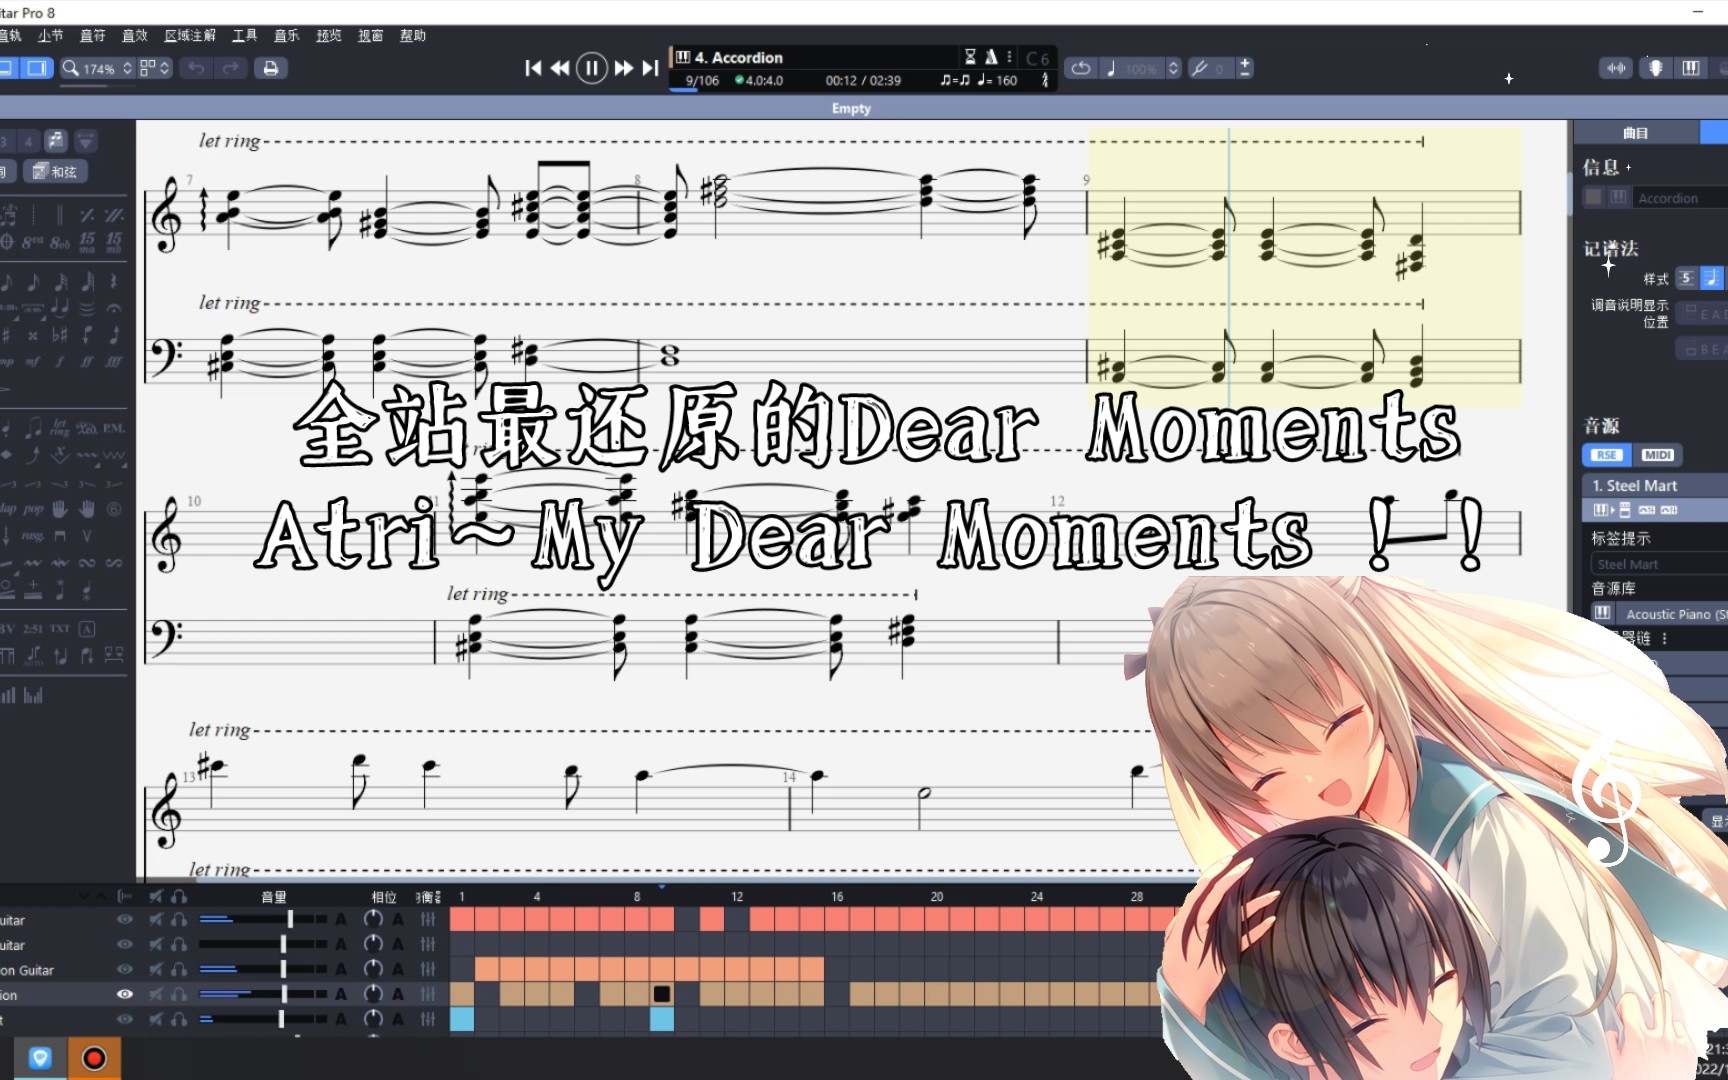Screen dimensions: 1728x1080
Task: Toggle the loop playback button
Action: 1081,68
